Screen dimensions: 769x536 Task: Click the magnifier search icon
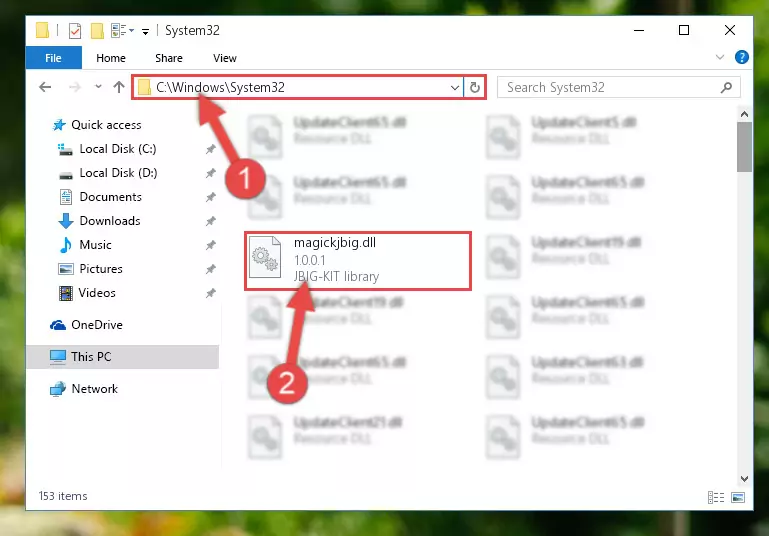click(x=726, y=88)
